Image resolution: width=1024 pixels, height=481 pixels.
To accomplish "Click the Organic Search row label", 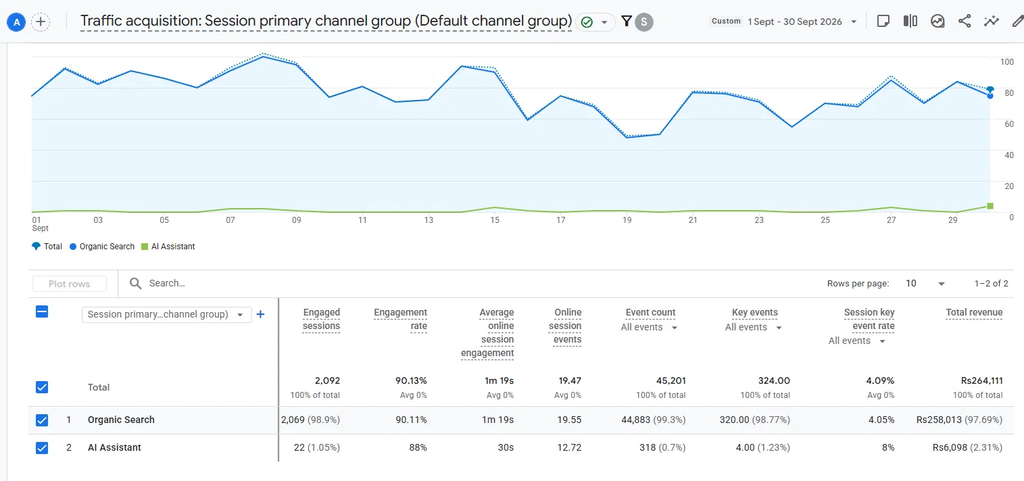I will 121,420.
